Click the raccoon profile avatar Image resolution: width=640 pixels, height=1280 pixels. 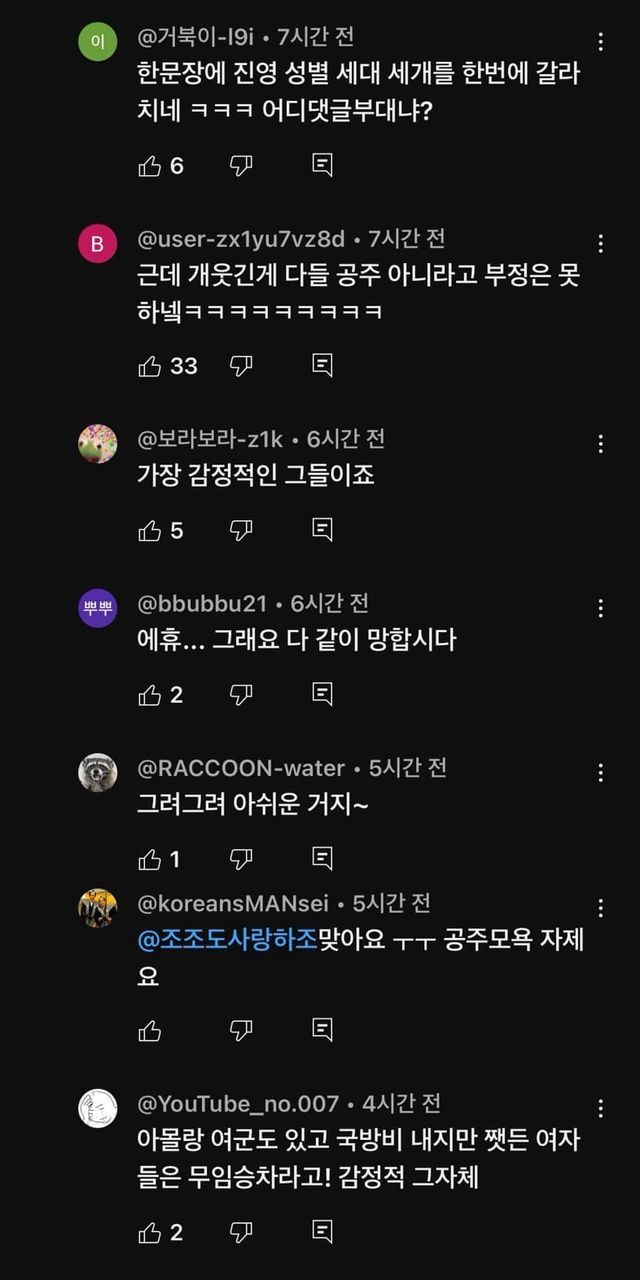click(x=98, y=772)
